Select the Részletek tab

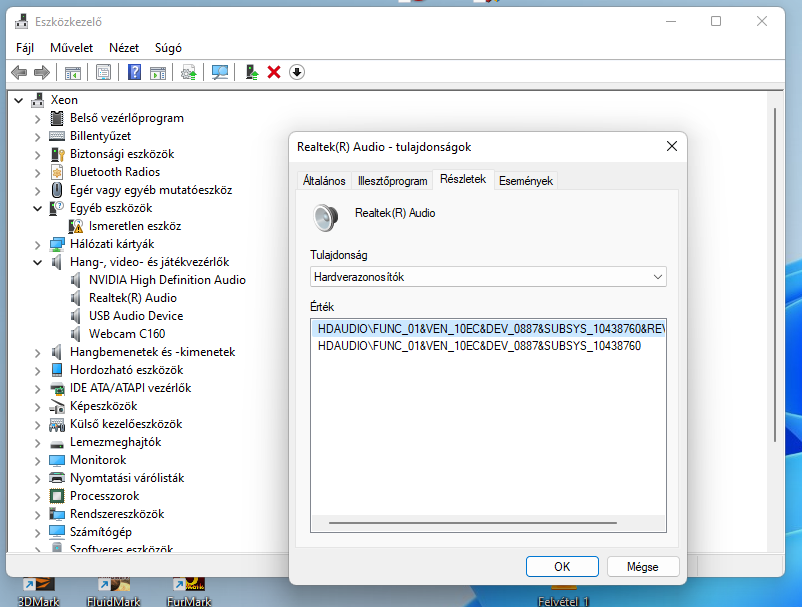[x=463, y=179]
